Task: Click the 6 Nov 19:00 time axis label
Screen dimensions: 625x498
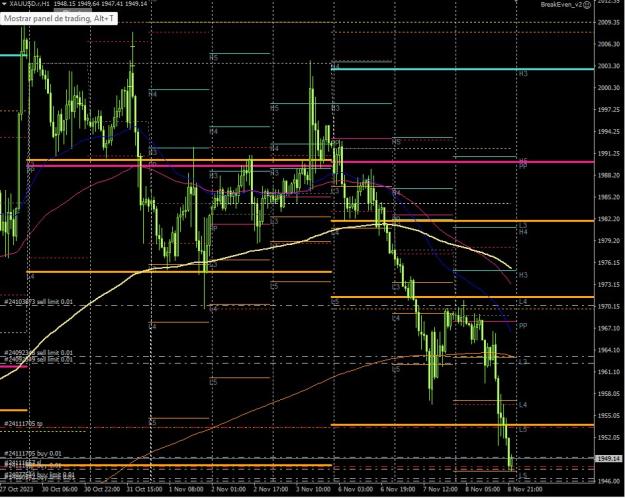Action: click(398, 489)
